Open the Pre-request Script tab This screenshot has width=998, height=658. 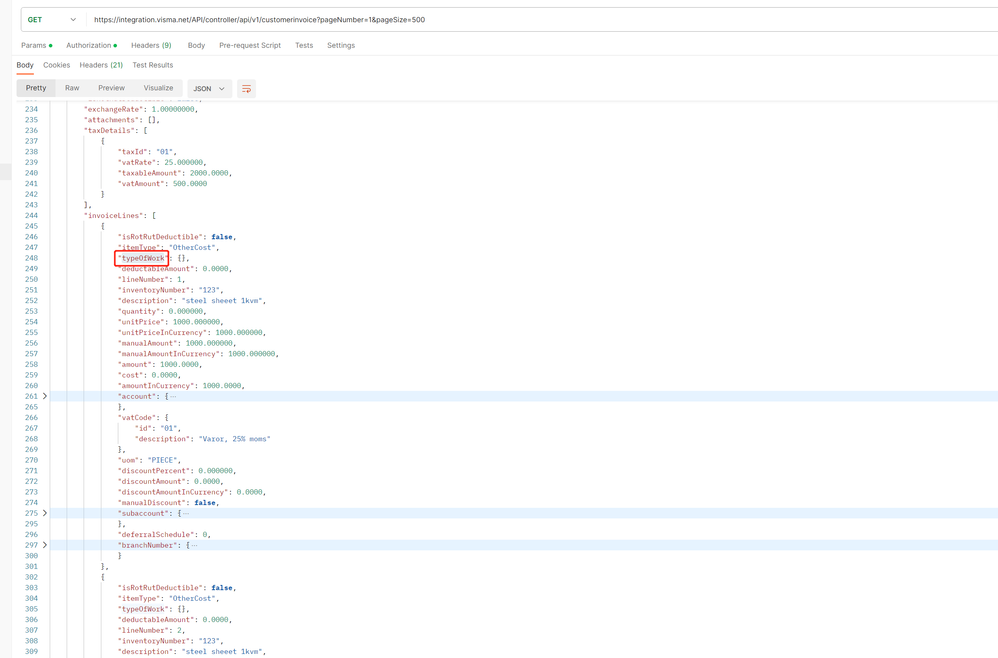tap(250, 45)
